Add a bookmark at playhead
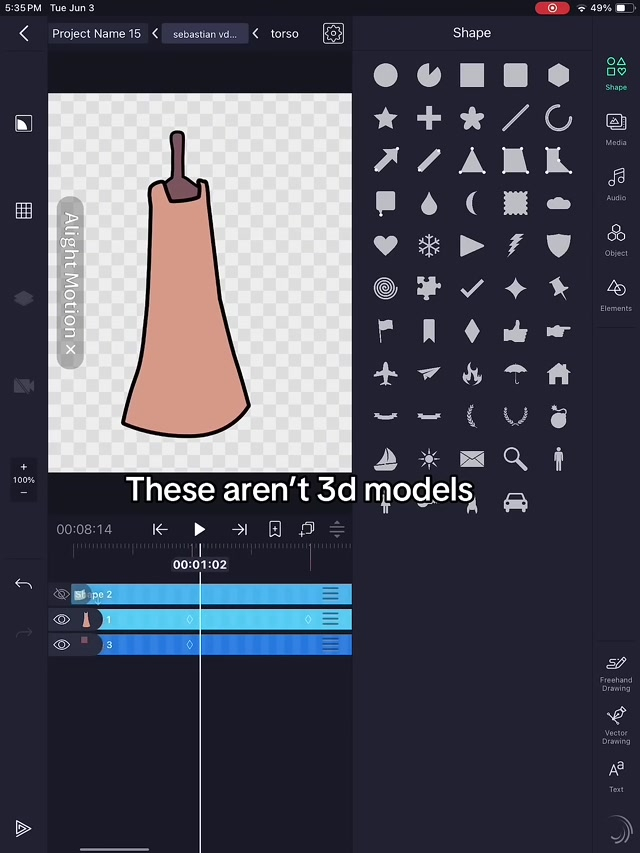This screenshot has width=640, height=853. click(275, 529)
